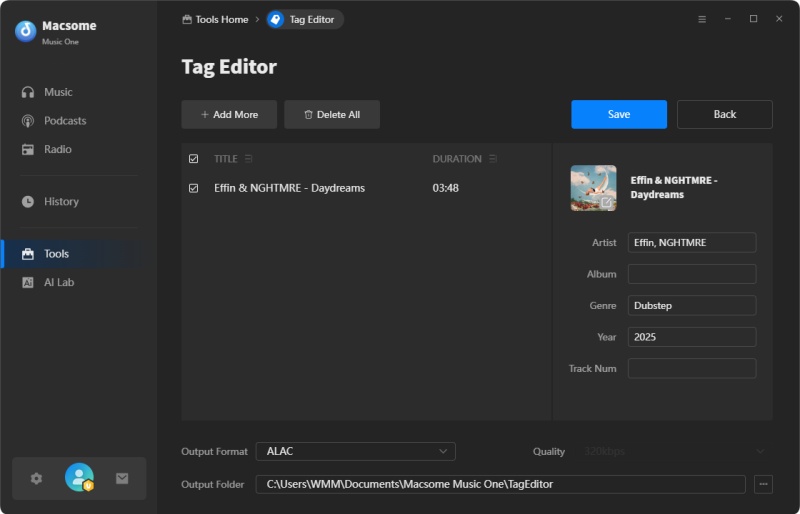Sort by the TITLE column icon
The height and width of the screenshot is (514, 800).
[248, 159]
